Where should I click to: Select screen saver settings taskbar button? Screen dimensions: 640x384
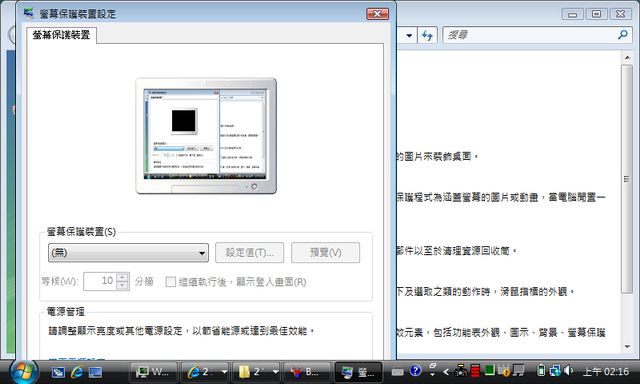point(358,372)
